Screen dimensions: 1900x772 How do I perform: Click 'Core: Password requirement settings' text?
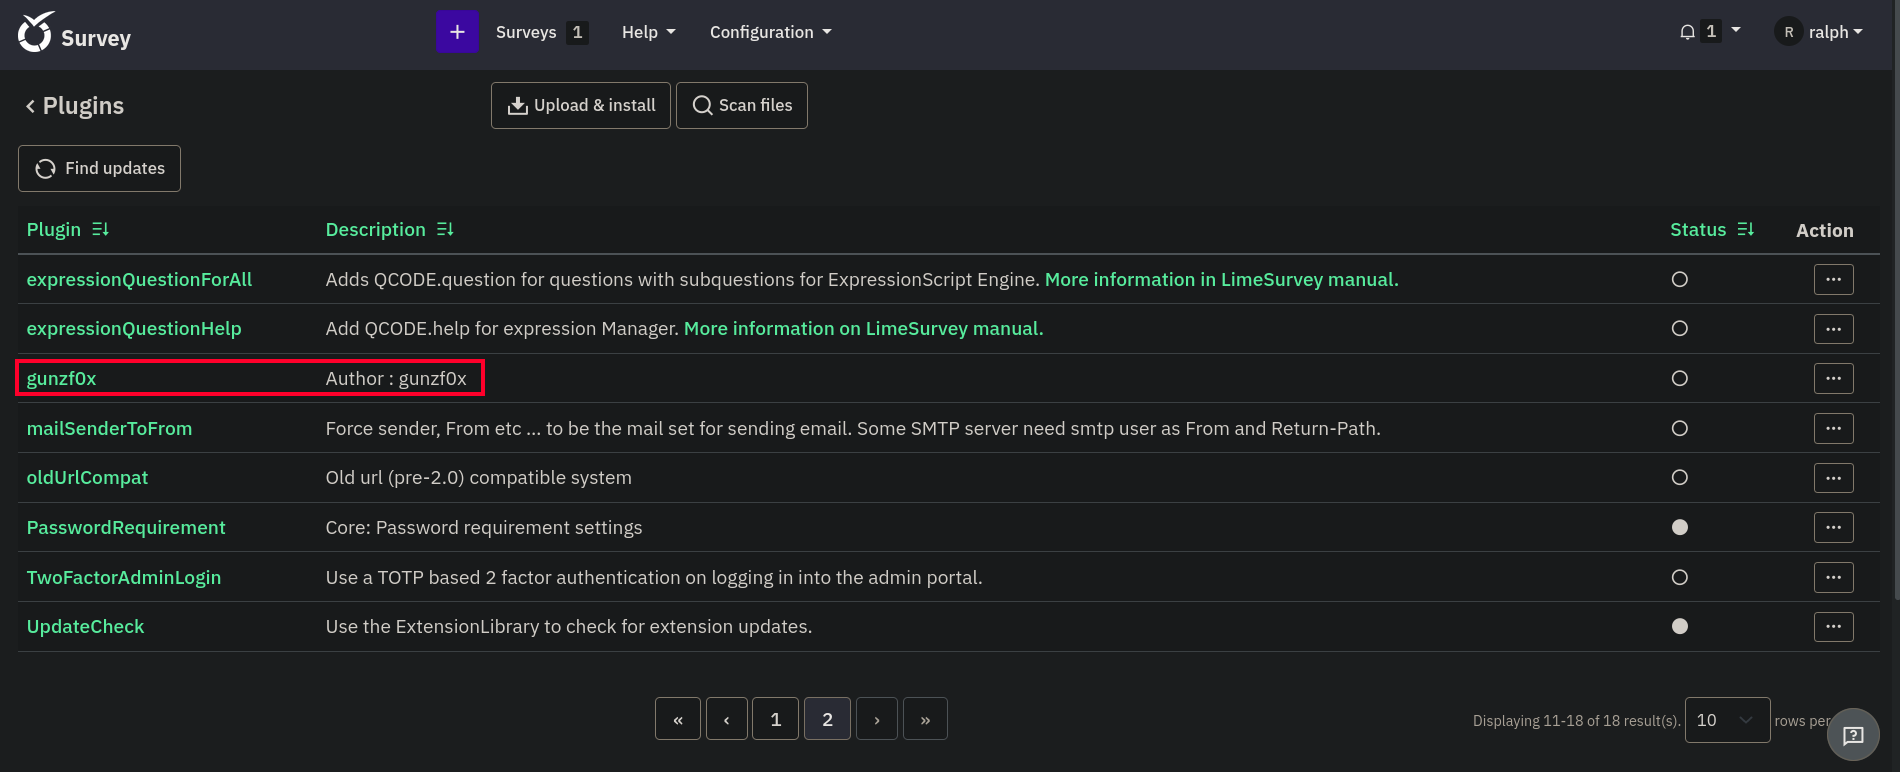coord(484,527)
